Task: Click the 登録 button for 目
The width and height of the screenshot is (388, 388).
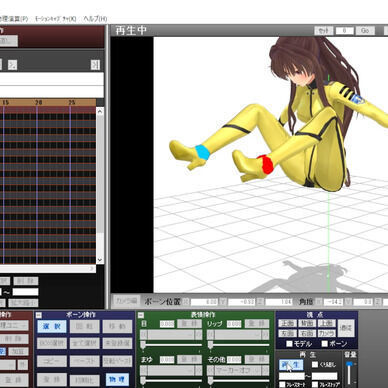Action: tap(189, 323)
